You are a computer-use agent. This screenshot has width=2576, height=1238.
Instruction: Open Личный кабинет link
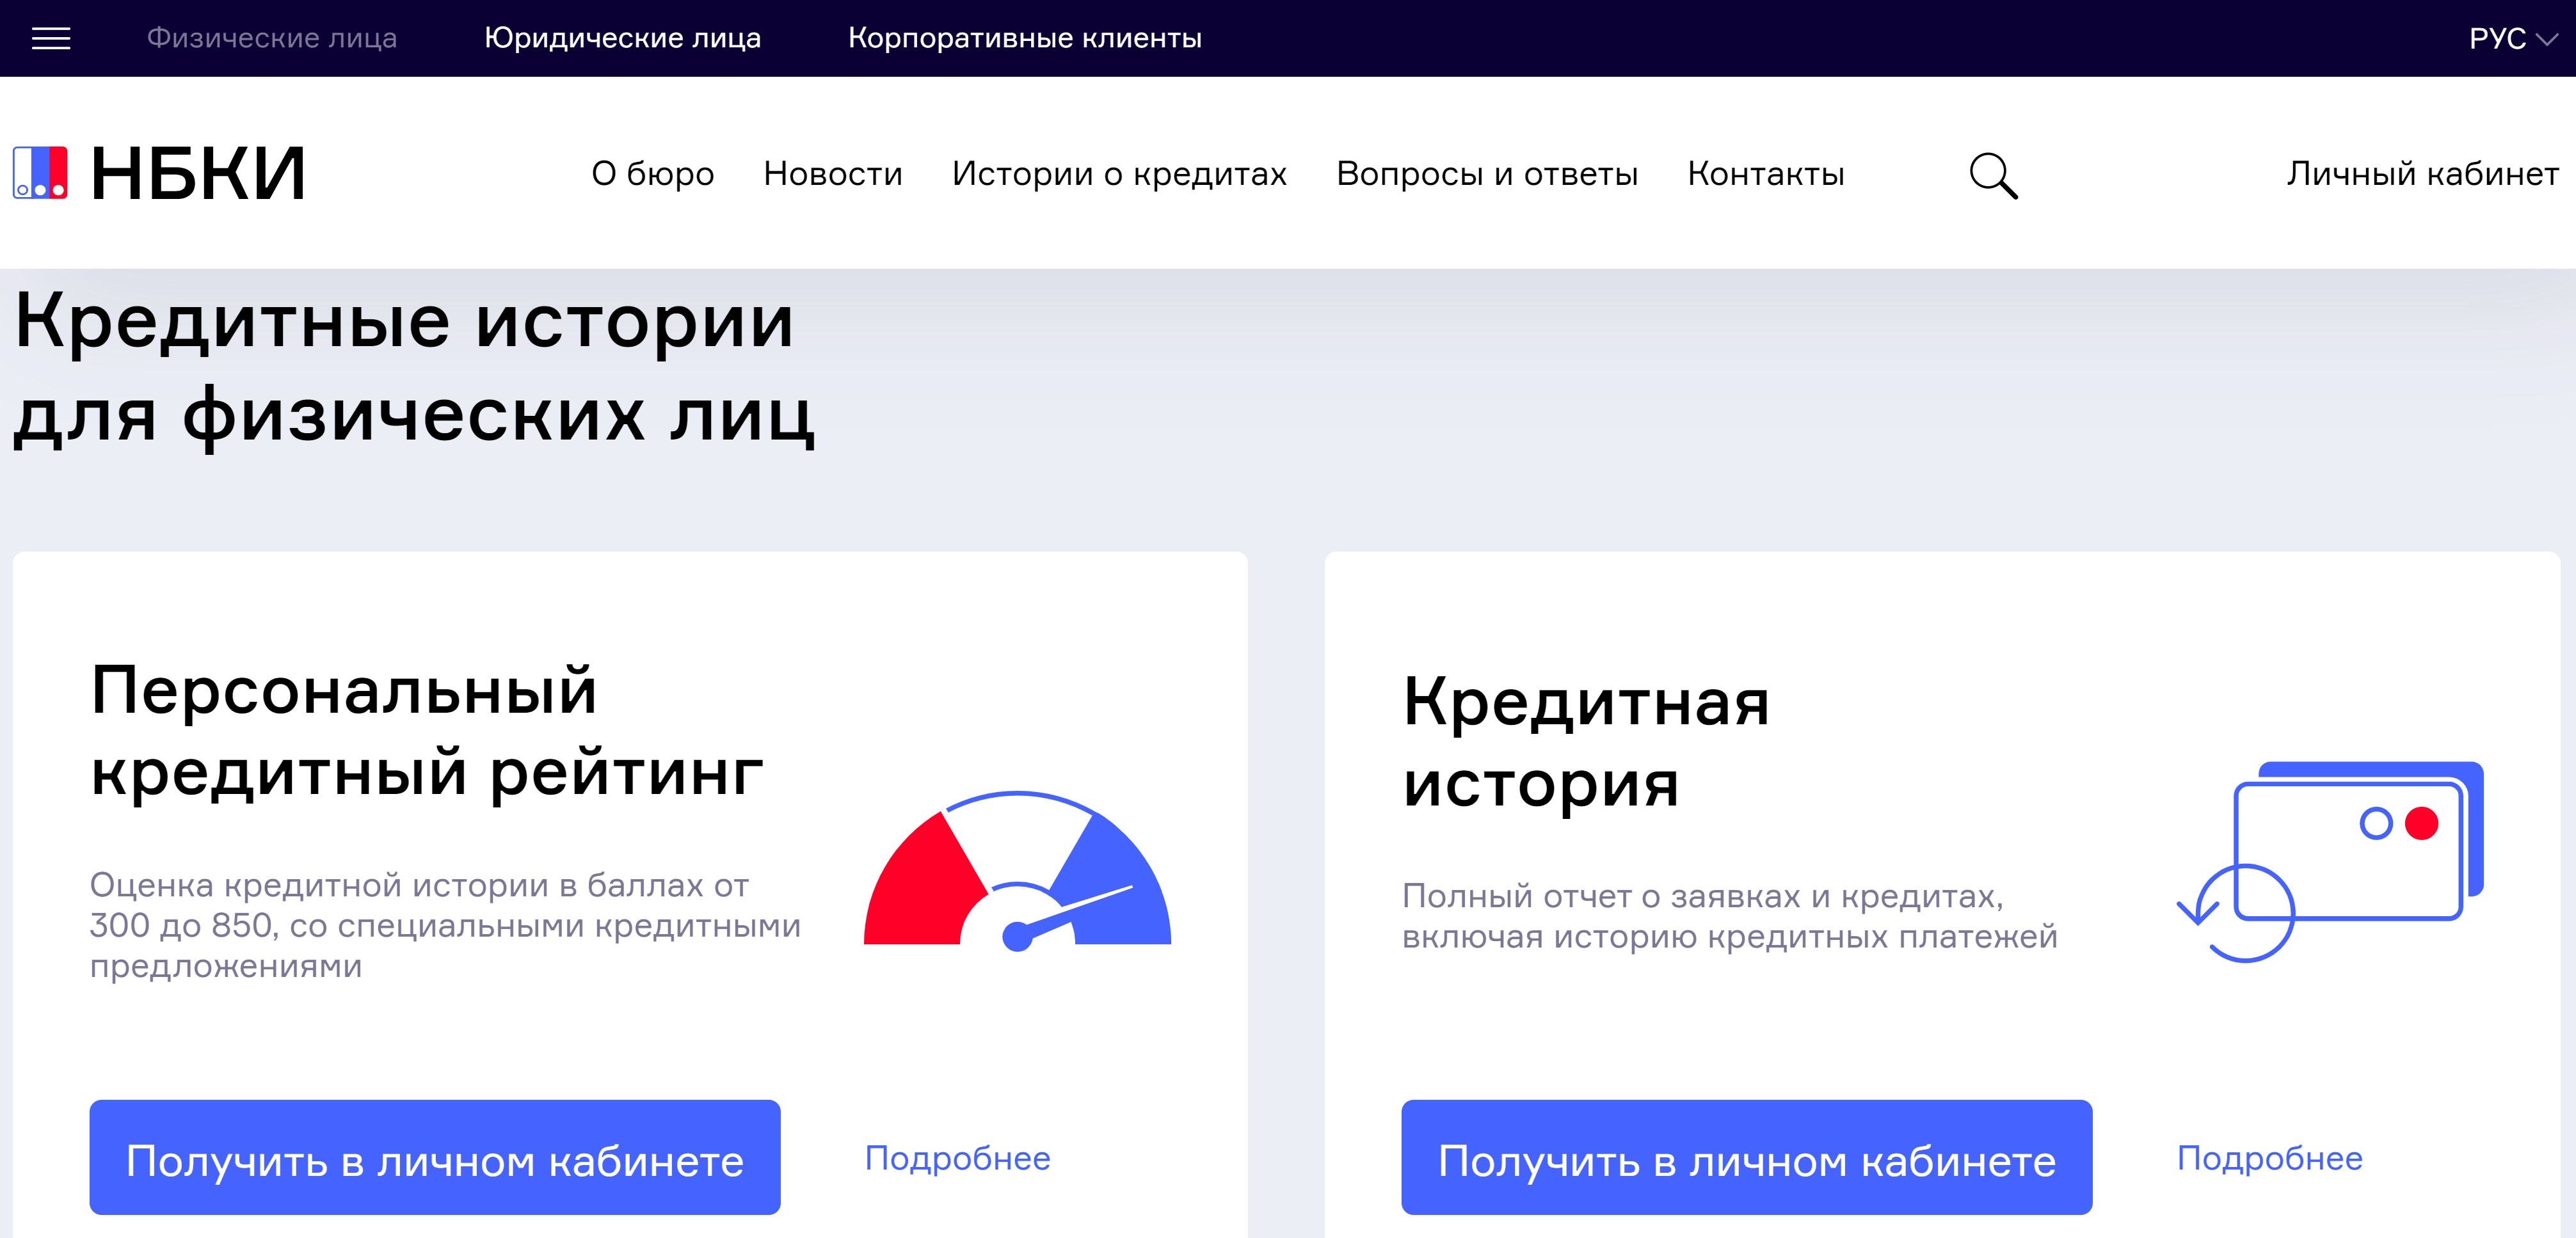2422,173
